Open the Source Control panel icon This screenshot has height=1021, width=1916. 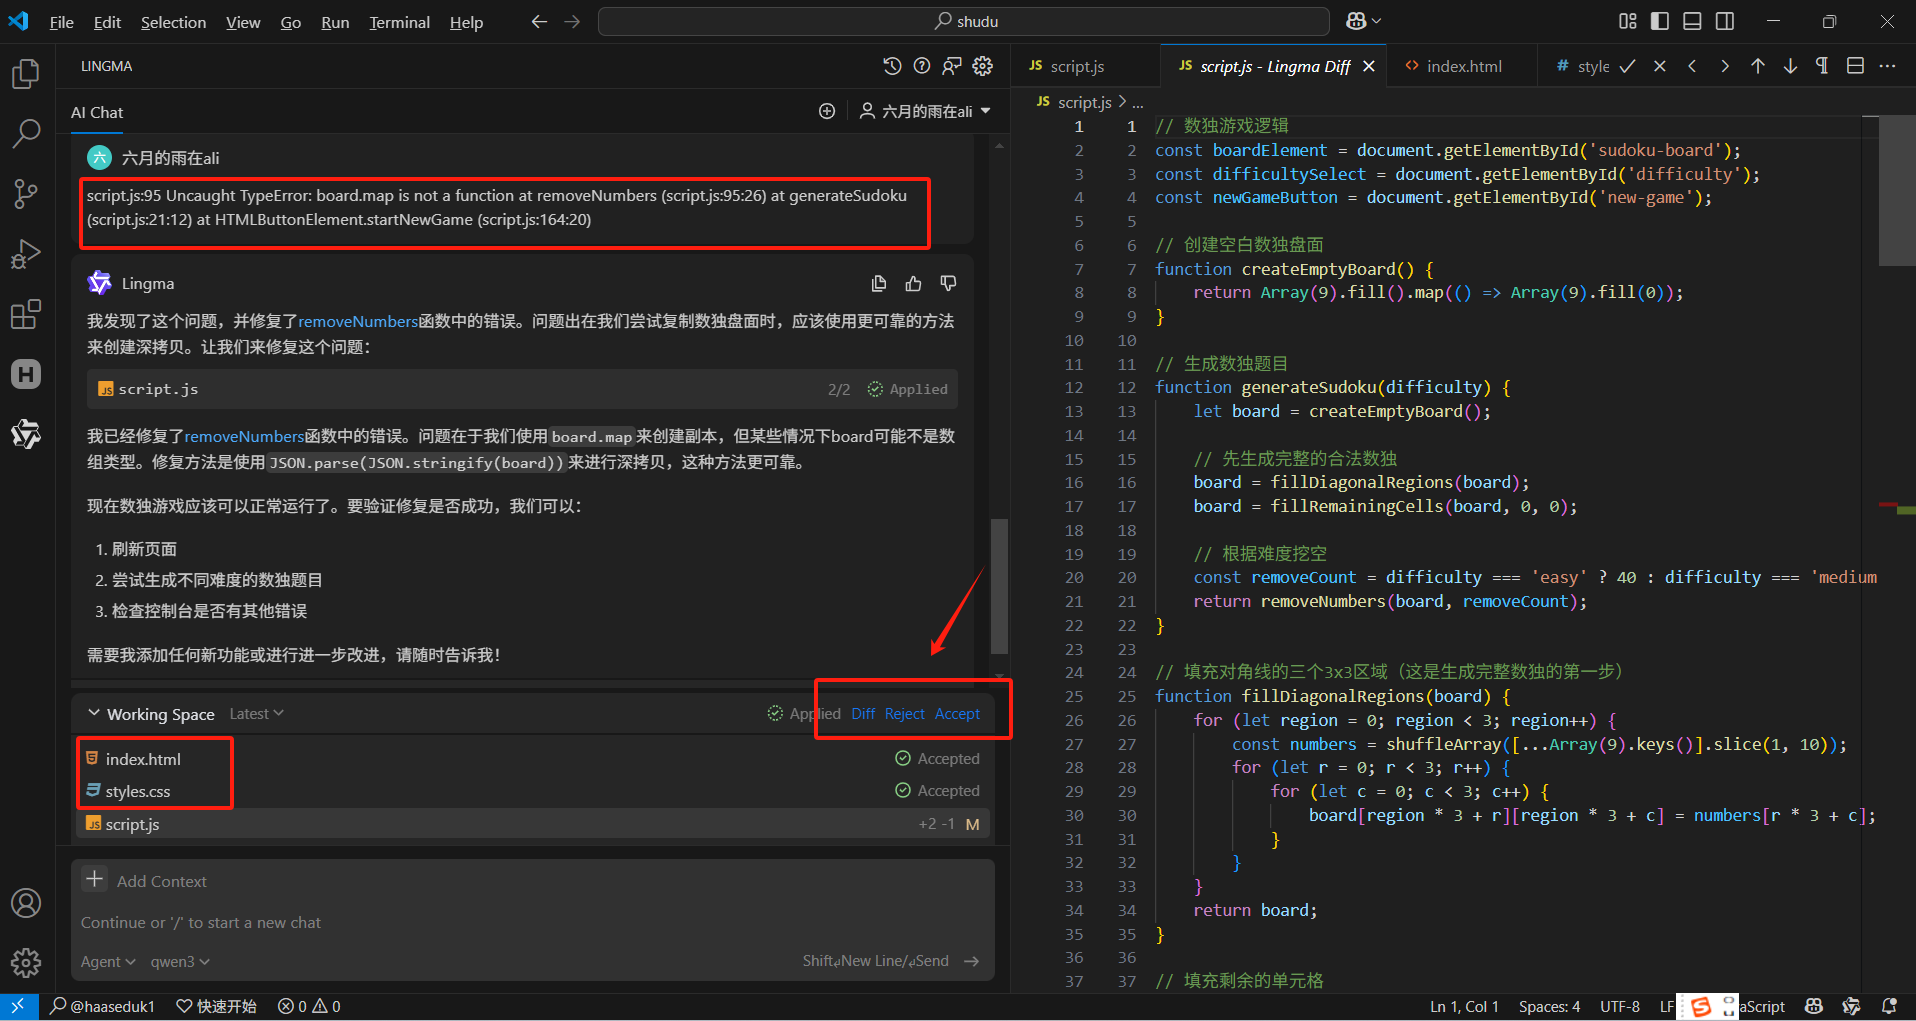25,193
